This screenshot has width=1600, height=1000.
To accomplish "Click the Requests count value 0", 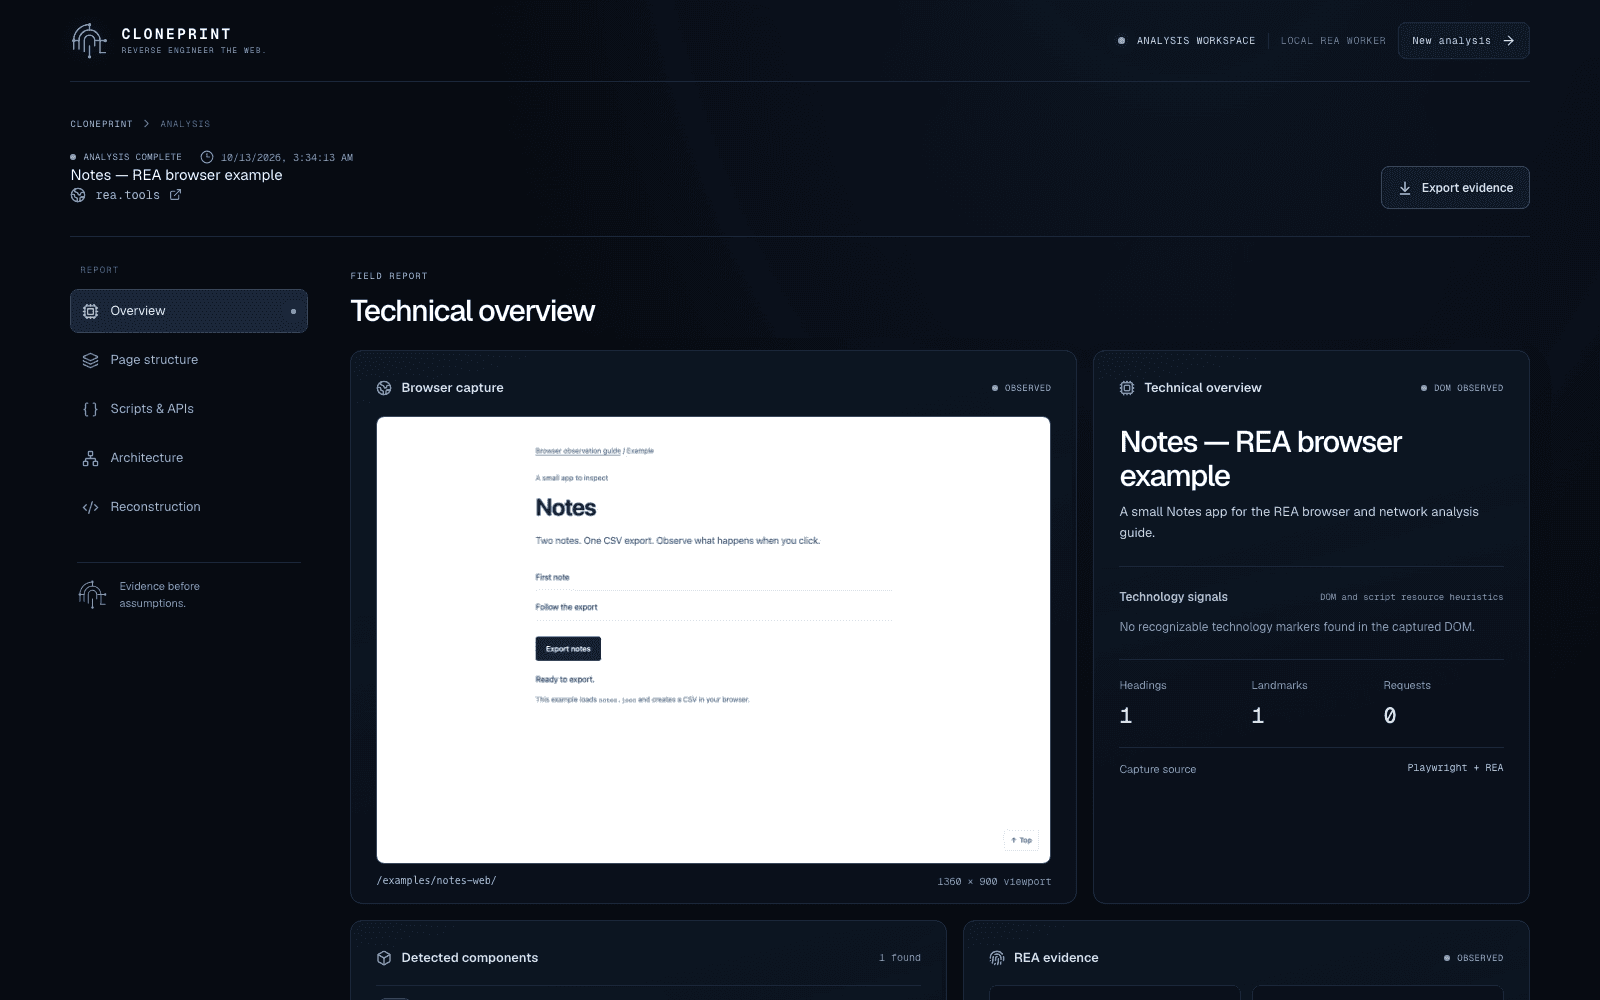I will [x=1390, y=716].
